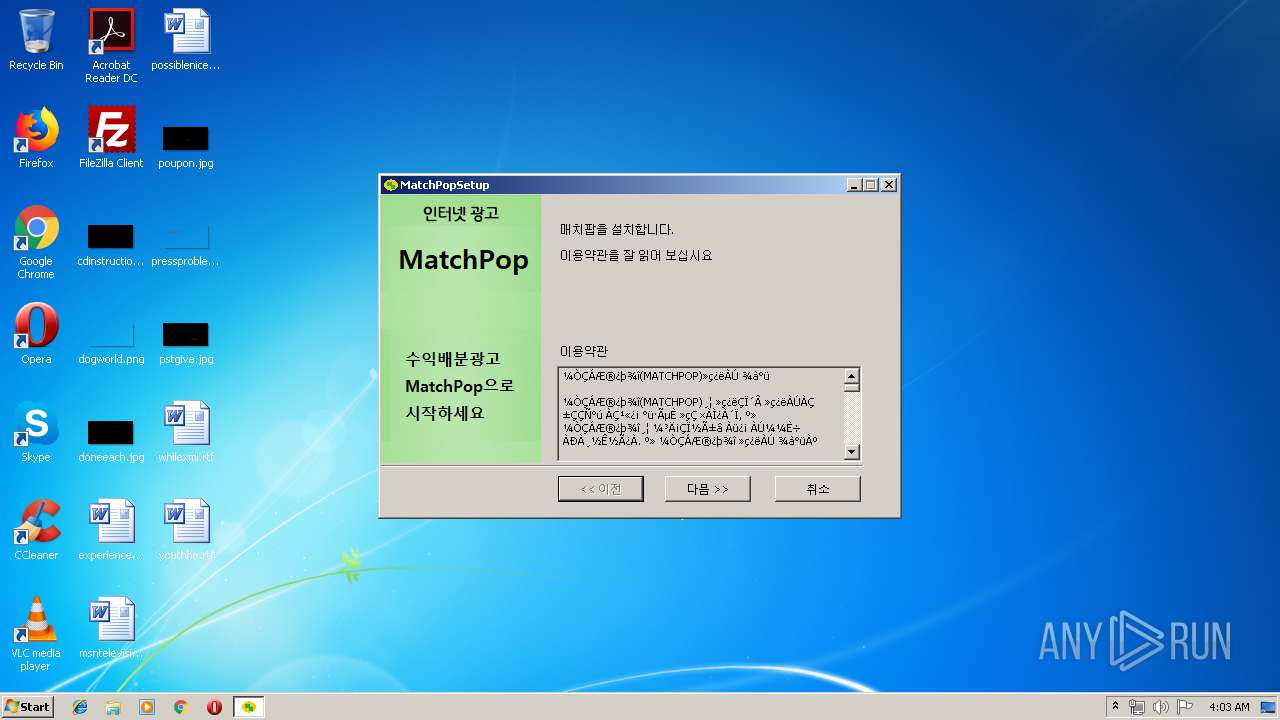Launch Acrobat Reader DC shortcut
Screen dimensions: 1280x720
[x=111, y=46]
